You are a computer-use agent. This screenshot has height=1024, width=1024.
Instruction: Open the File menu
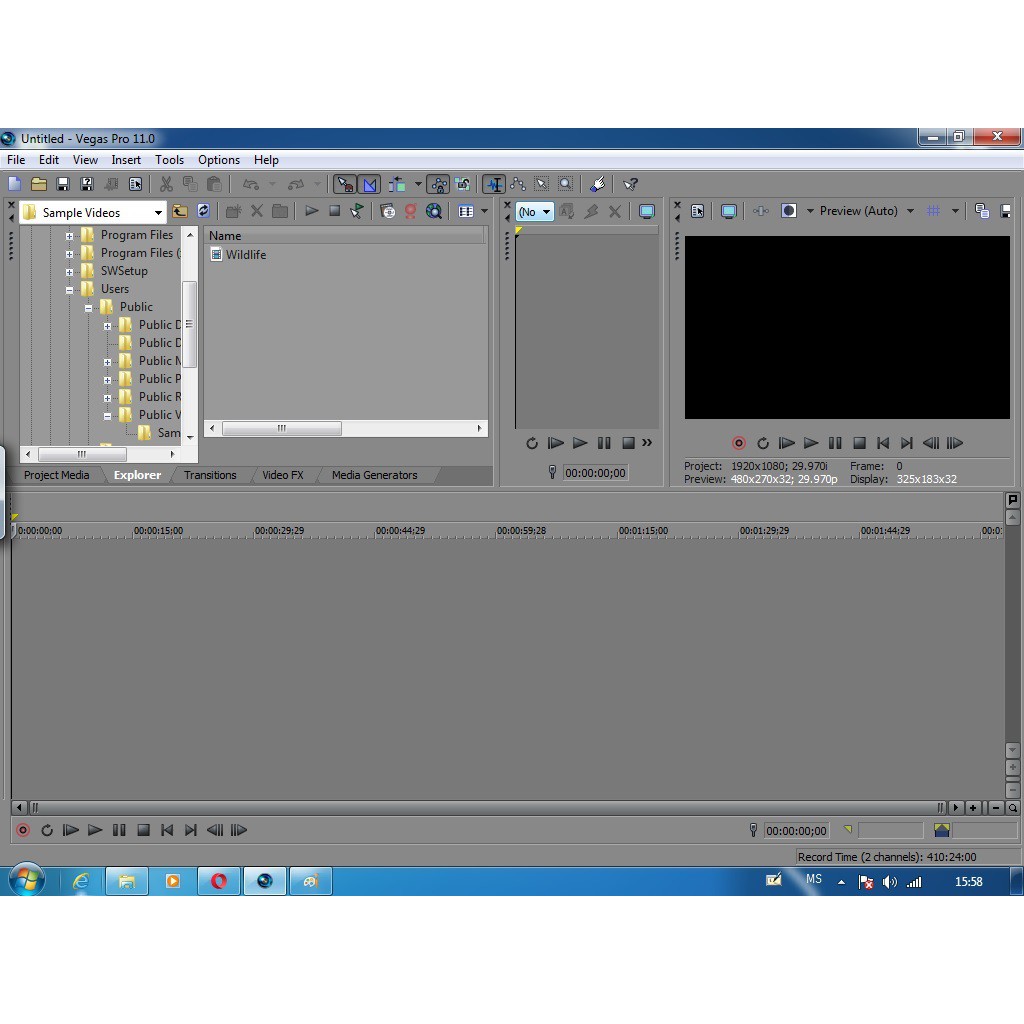(x=16, y=160)
